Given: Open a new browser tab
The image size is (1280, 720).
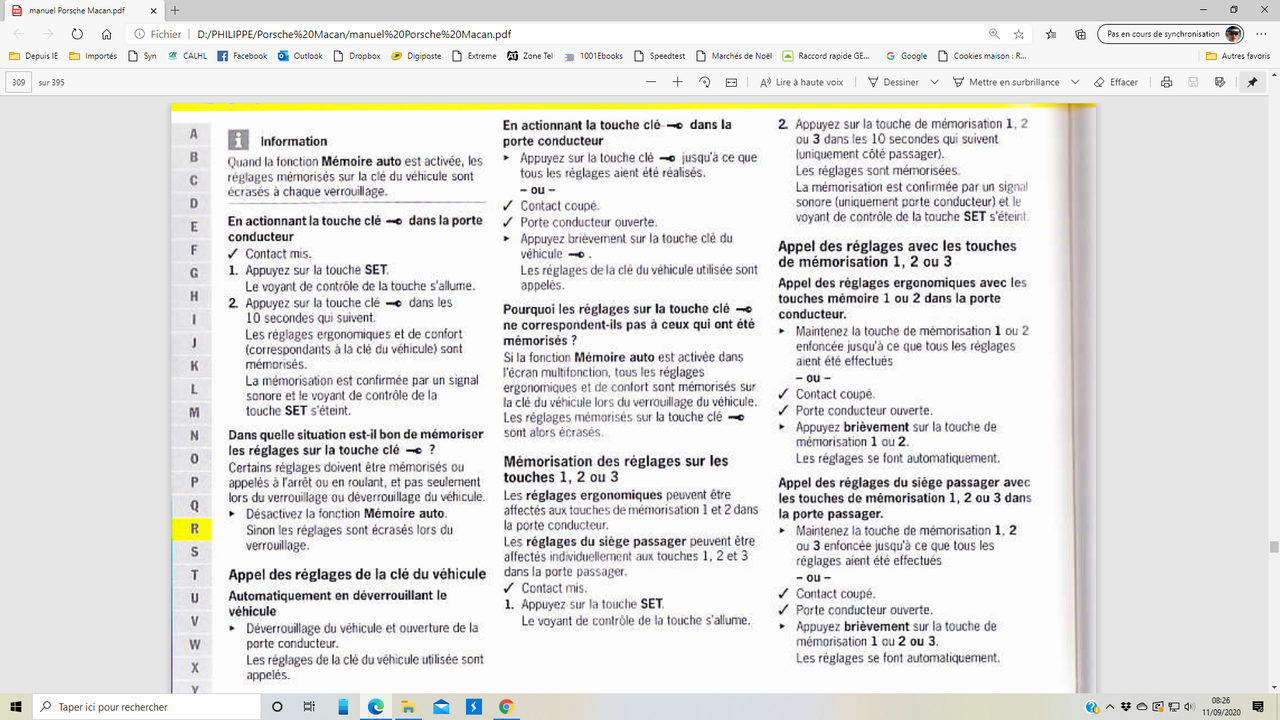Looking at the screenshot, I should click(175, 10).
